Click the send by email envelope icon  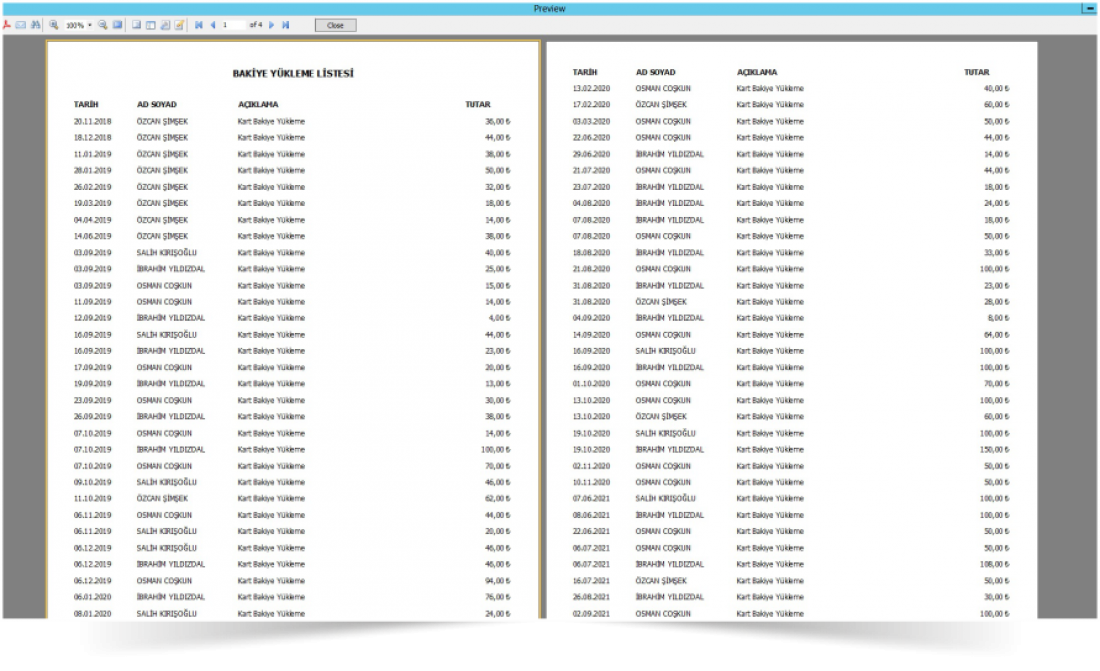21,24
